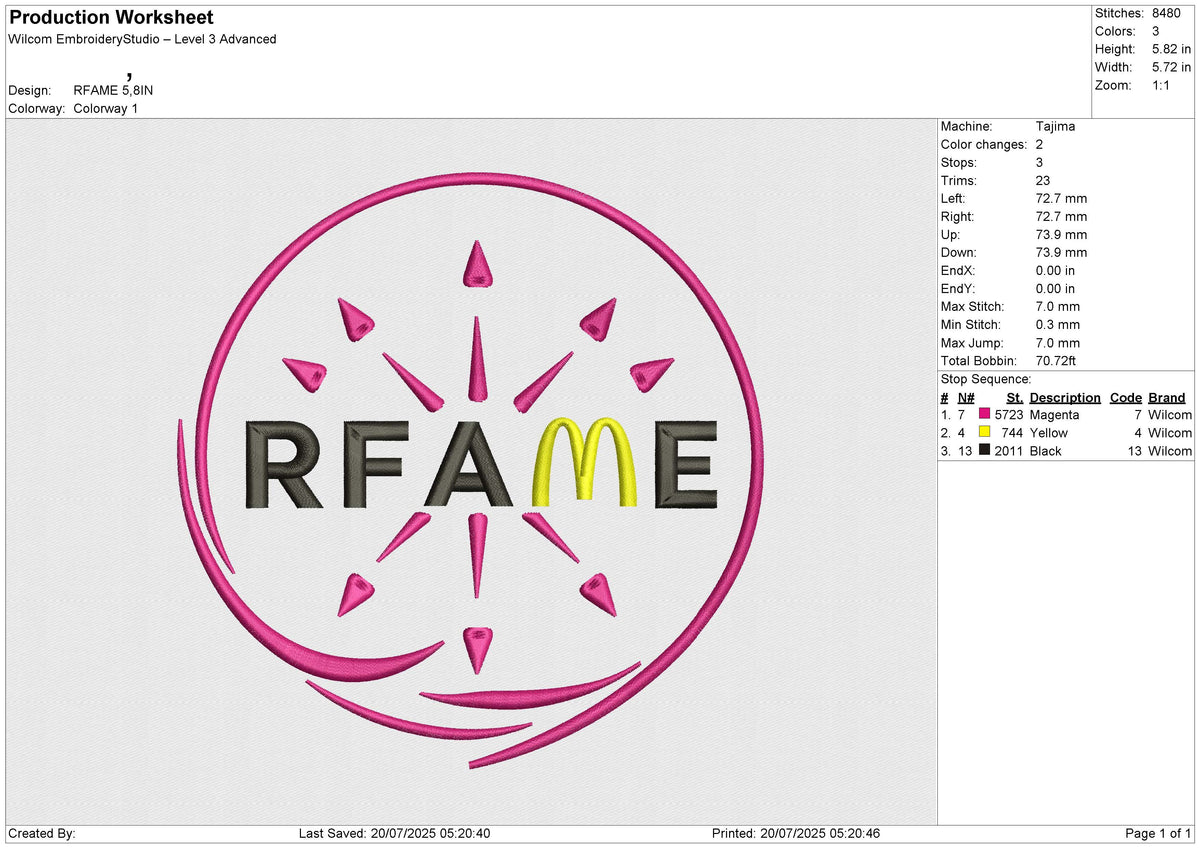Click the Machine value Tajima

coord(1056,126)
